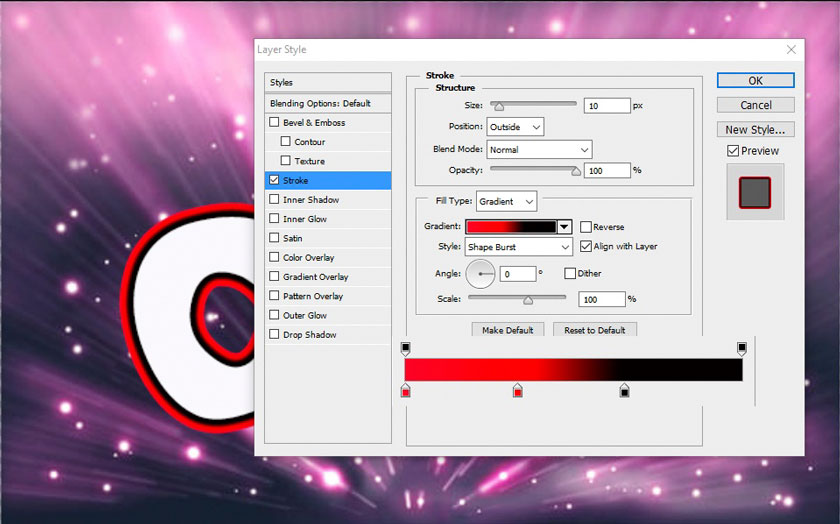Click the Make Default button
Screen dimensions: 840x524
tap(508, 330)
